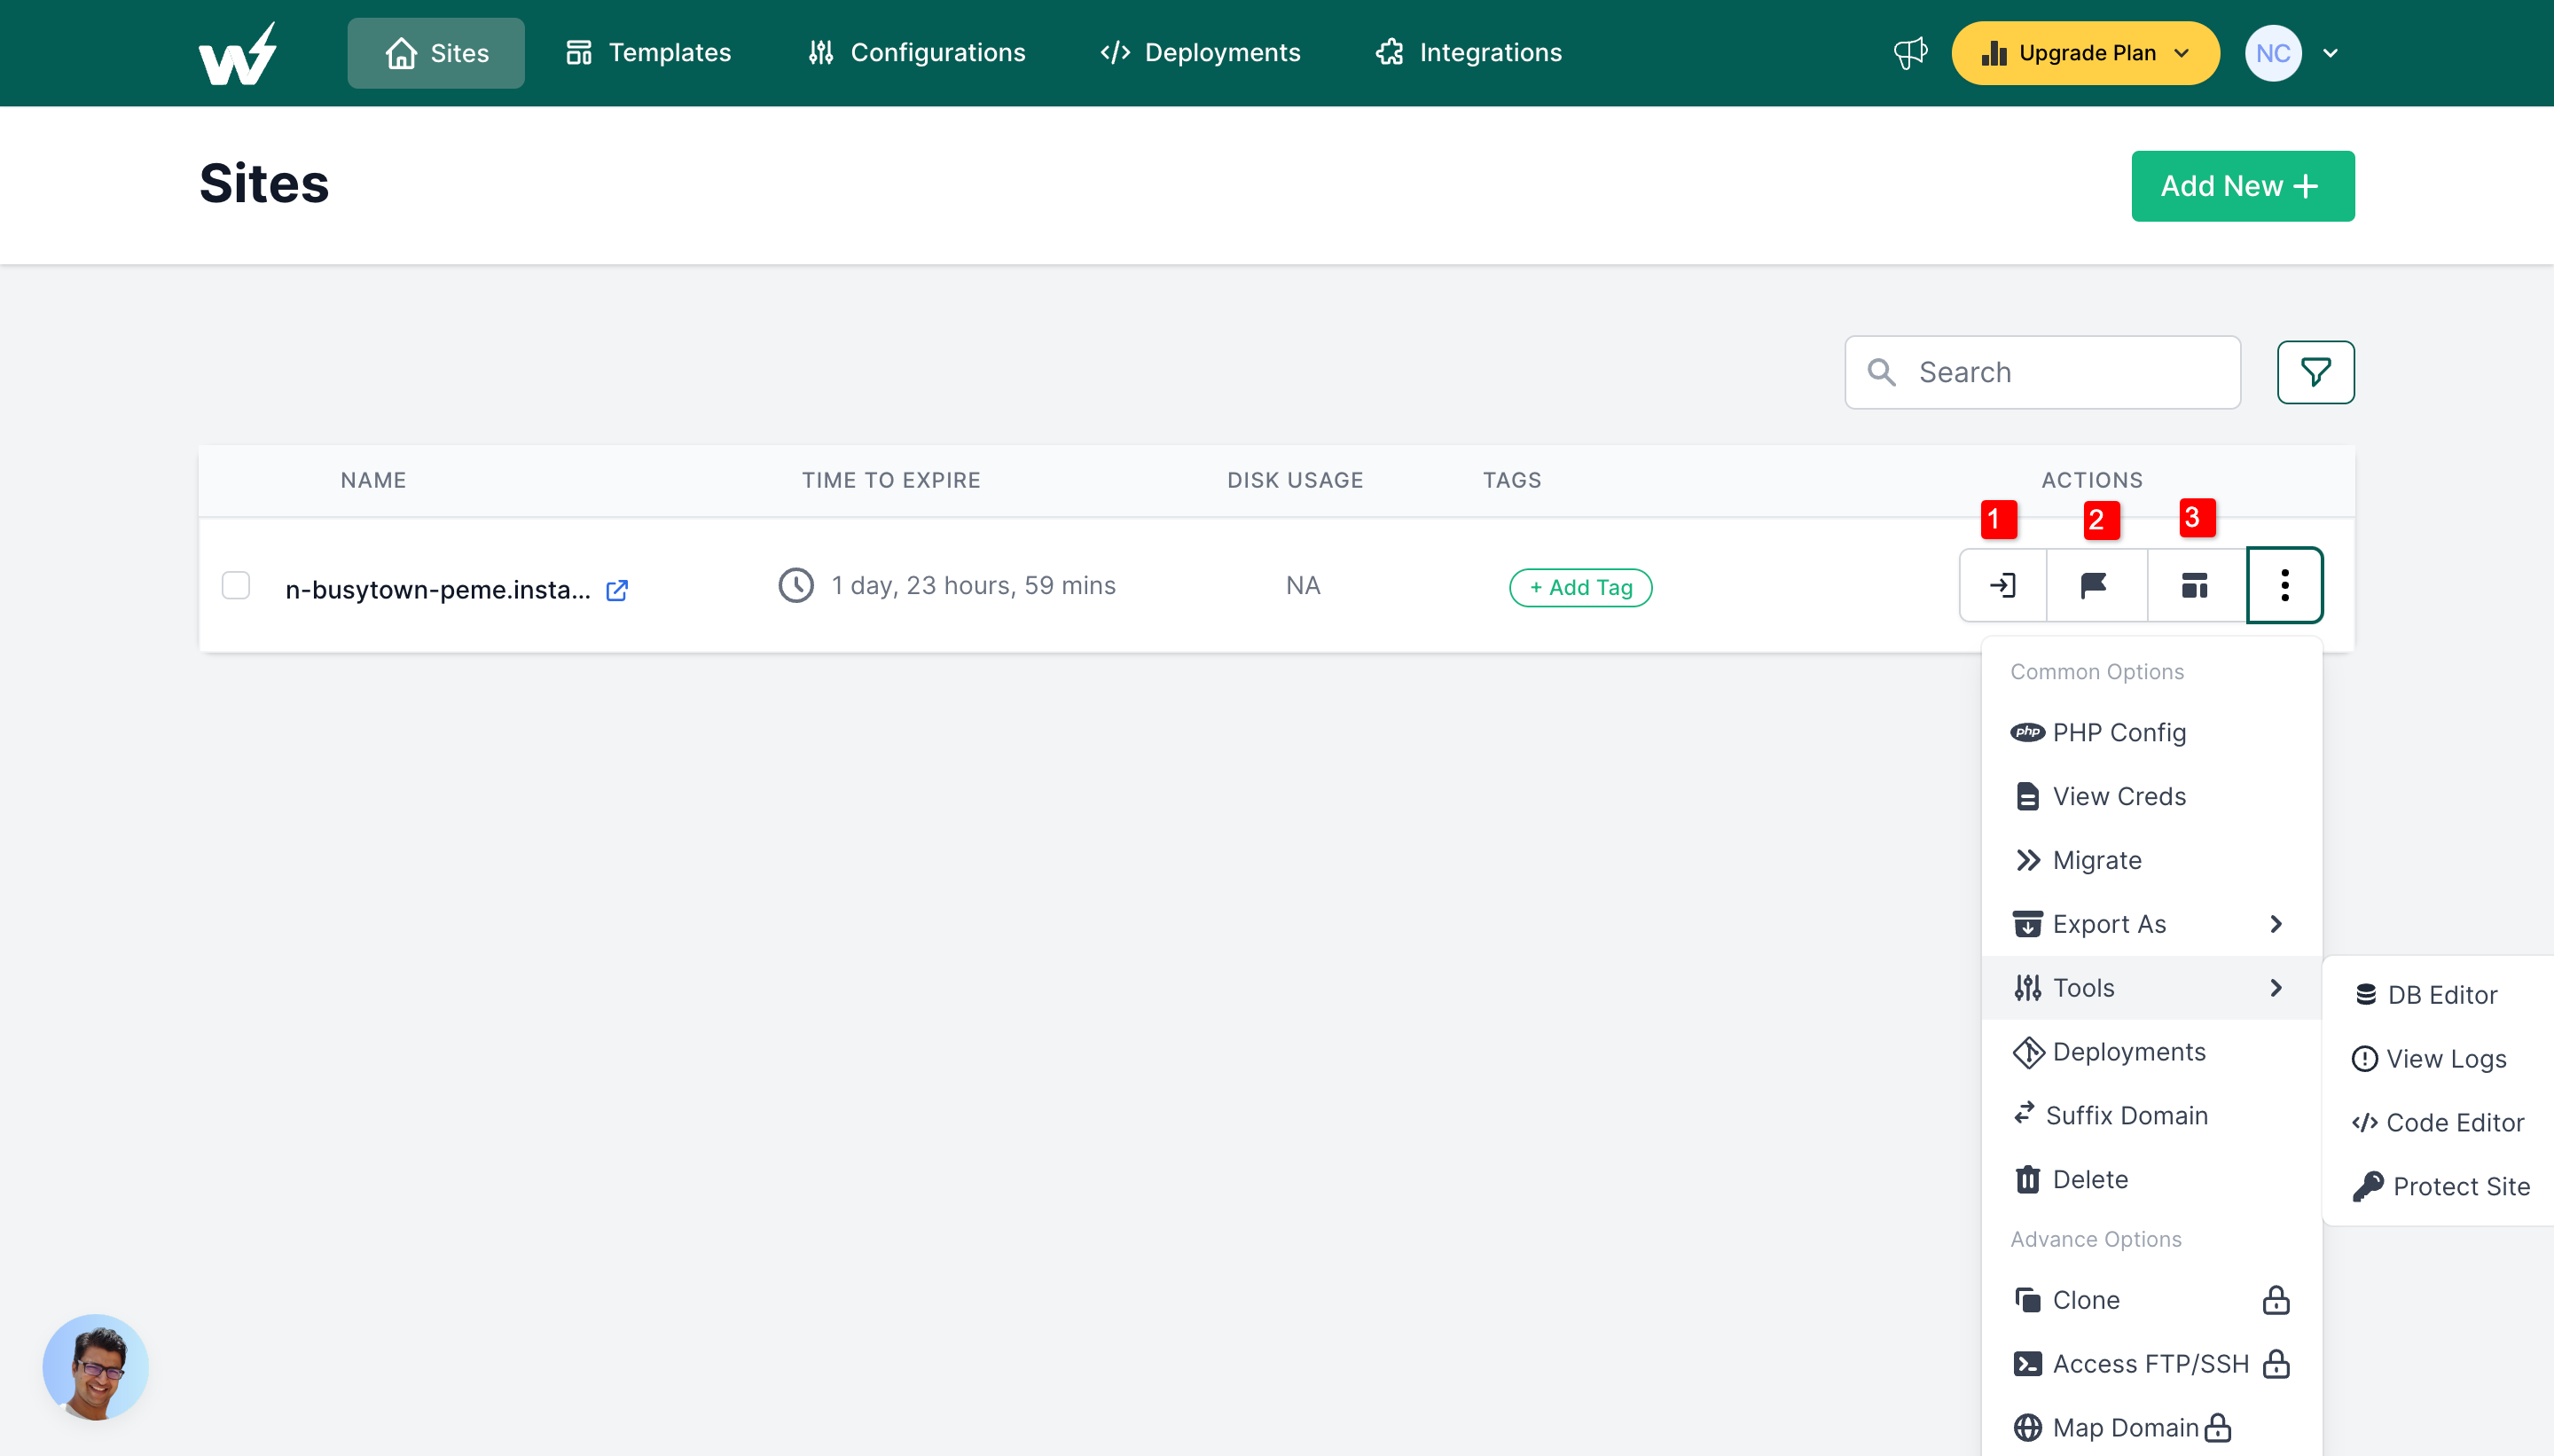Open the filter options icon

pyautogui.click(x=2316, y=371)
